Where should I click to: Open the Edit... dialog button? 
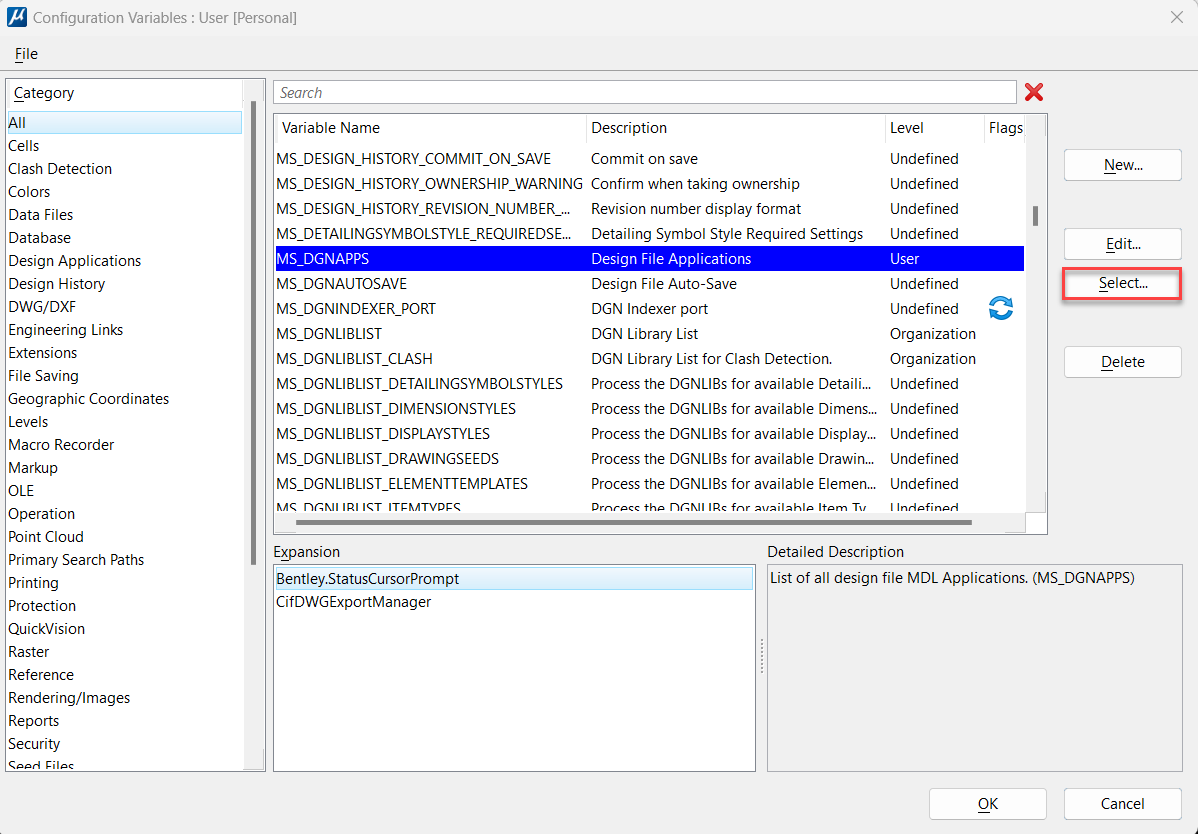1122,244
